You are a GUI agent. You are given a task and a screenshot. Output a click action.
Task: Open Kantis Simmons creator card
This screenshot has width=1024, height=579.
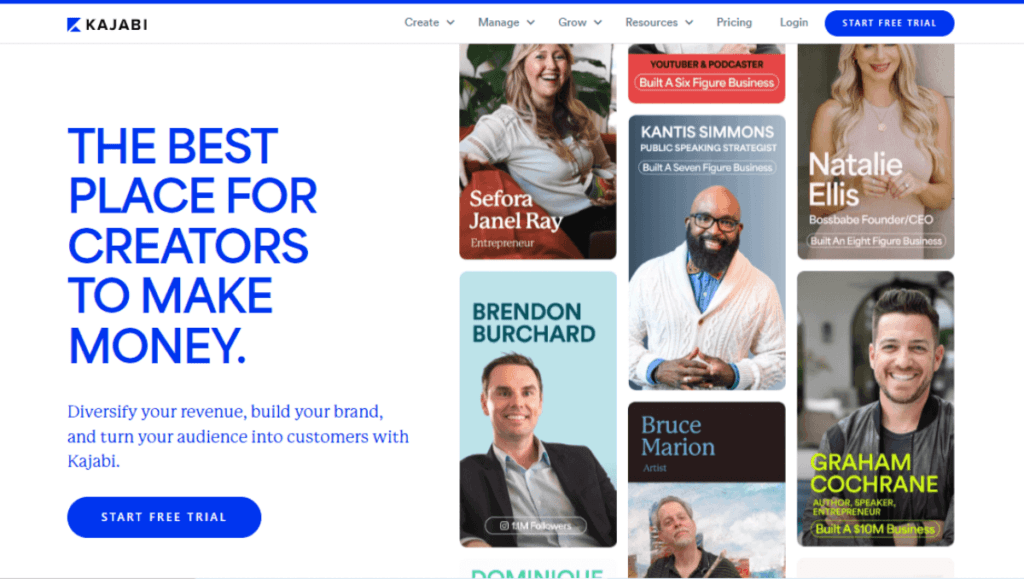[x=707, y=253]
